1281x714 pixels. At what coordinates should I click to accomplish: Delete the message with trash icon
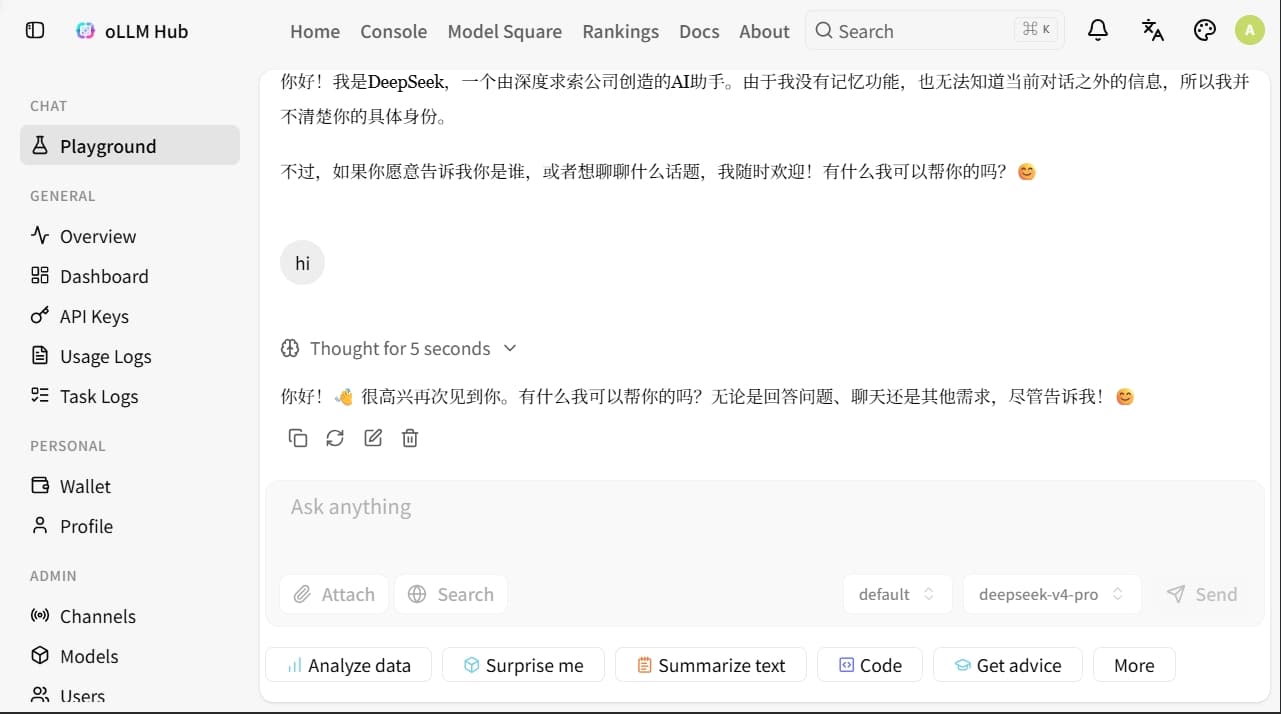click(410, 438)
